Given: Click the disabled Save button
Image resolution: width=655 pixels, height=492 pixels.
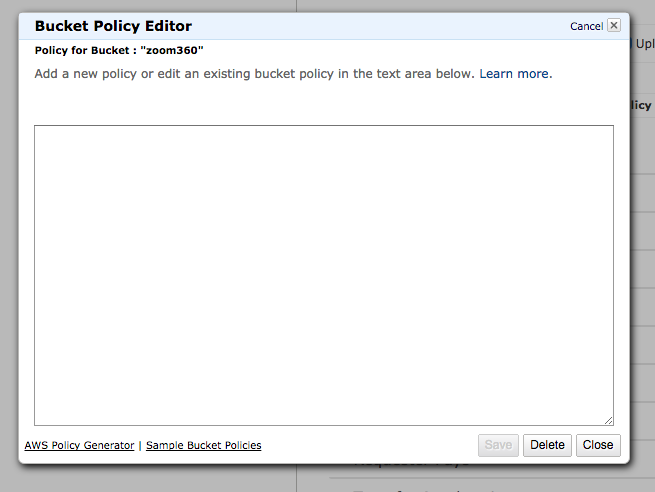Looking at the screenshot, I should click(498, 445).
